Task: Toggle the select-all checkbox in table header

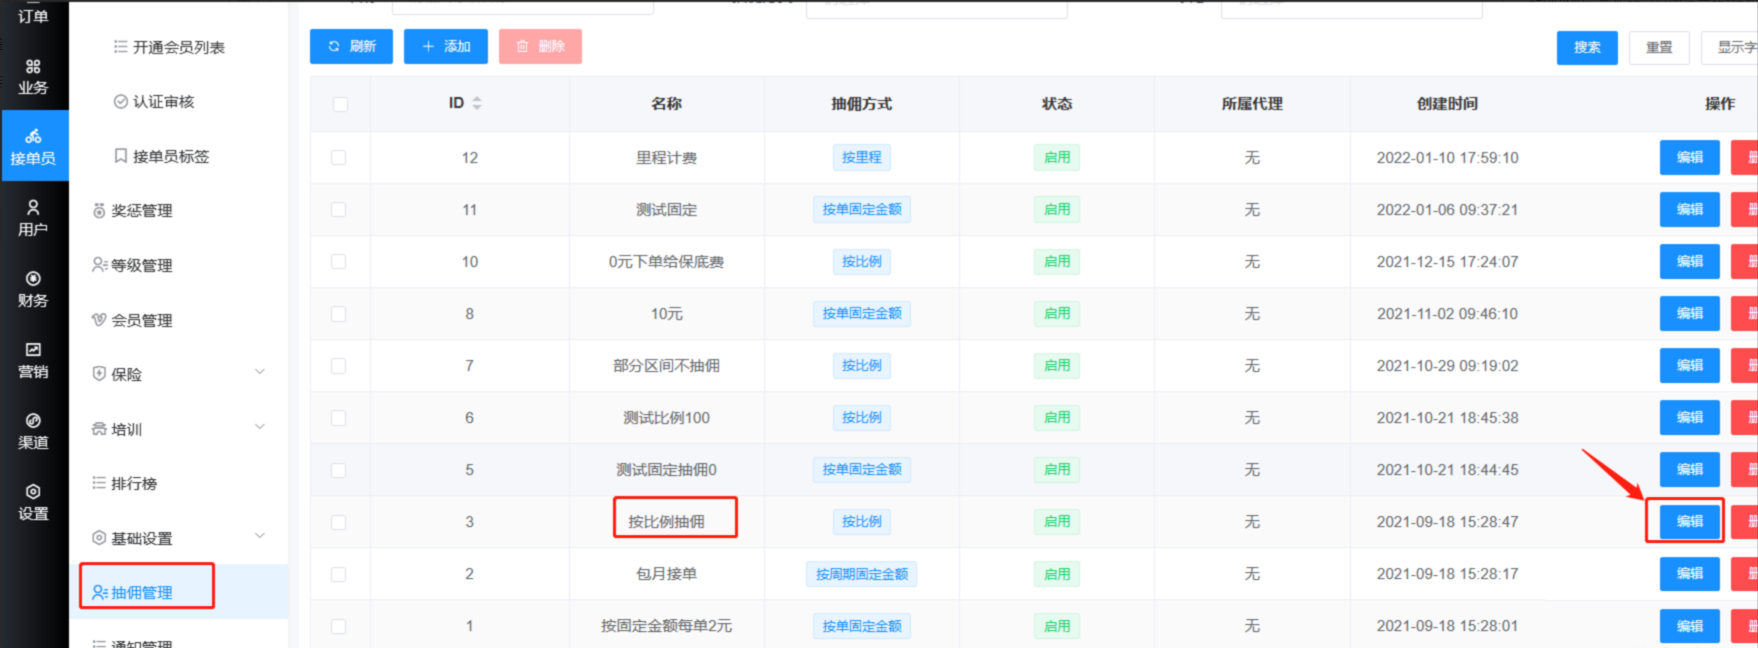Action: [340, 104]
